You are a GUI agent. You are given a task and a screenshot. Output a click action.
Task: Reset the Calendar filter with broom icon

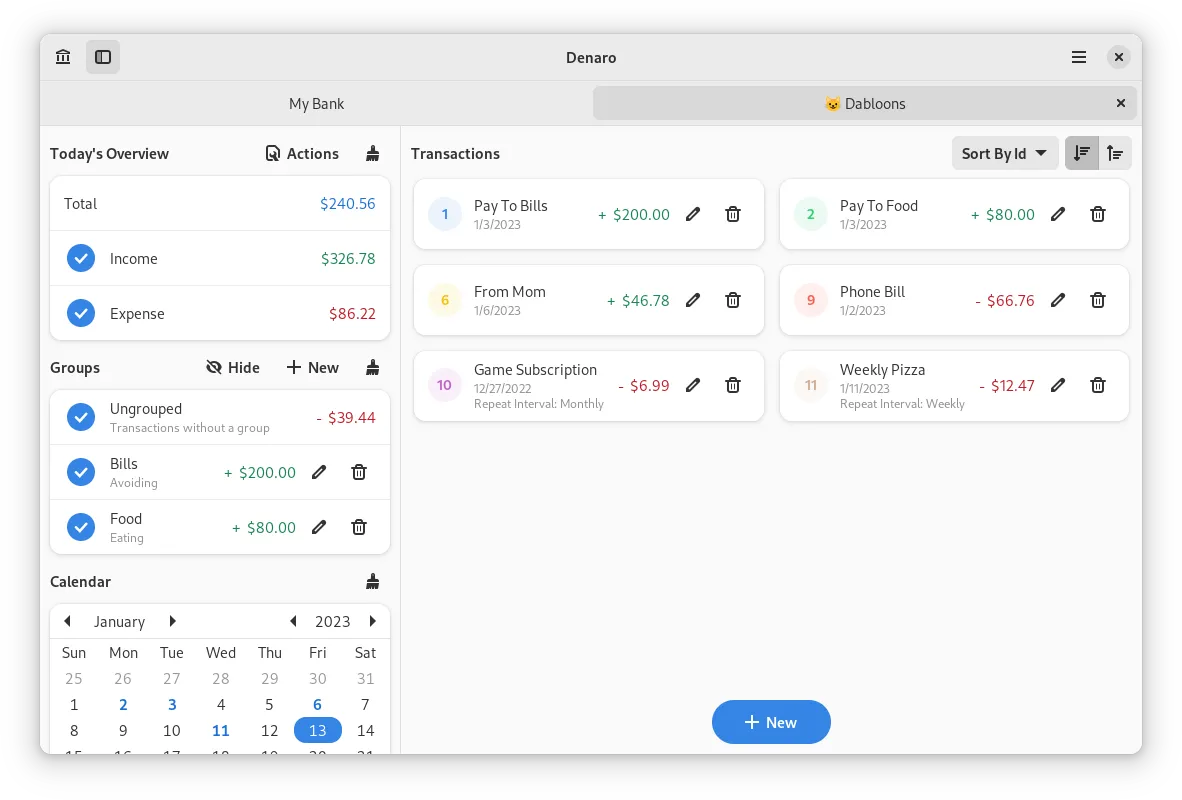tap(373, 582)
